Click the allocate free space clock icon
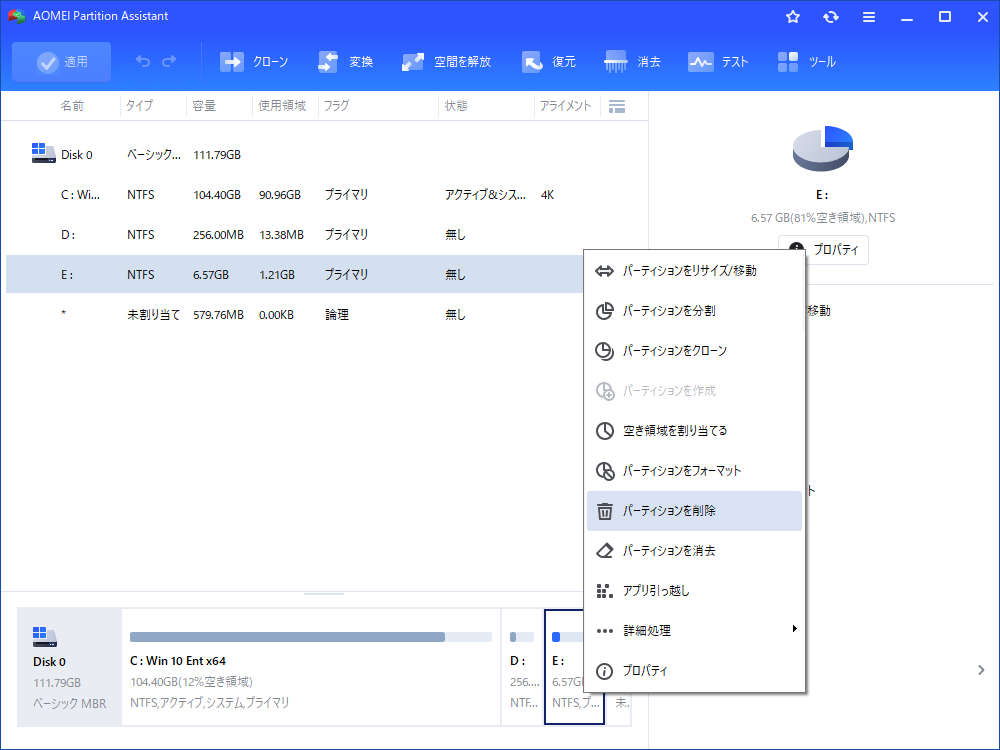Screen dimensions: 1000x750 (x=605, y=430)
